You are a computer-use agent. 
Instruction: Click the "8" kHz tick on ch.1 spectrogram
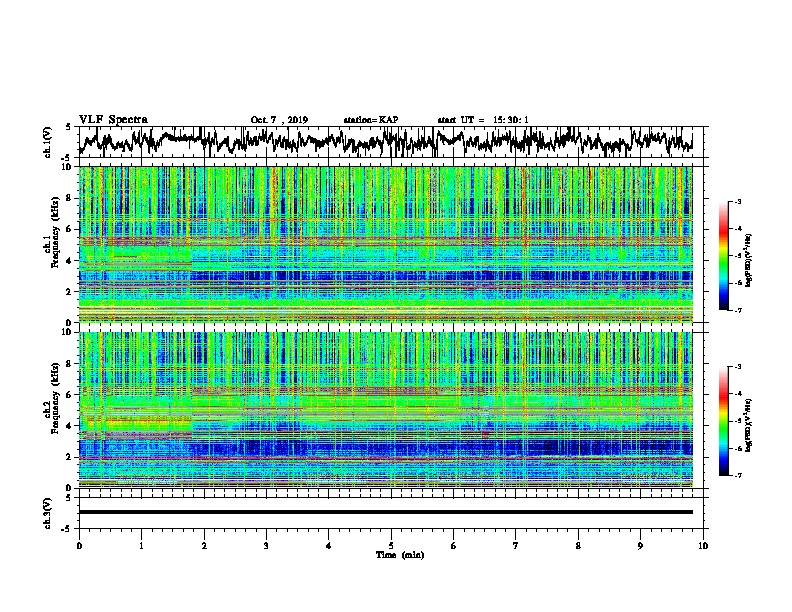[x=71, y=198]
